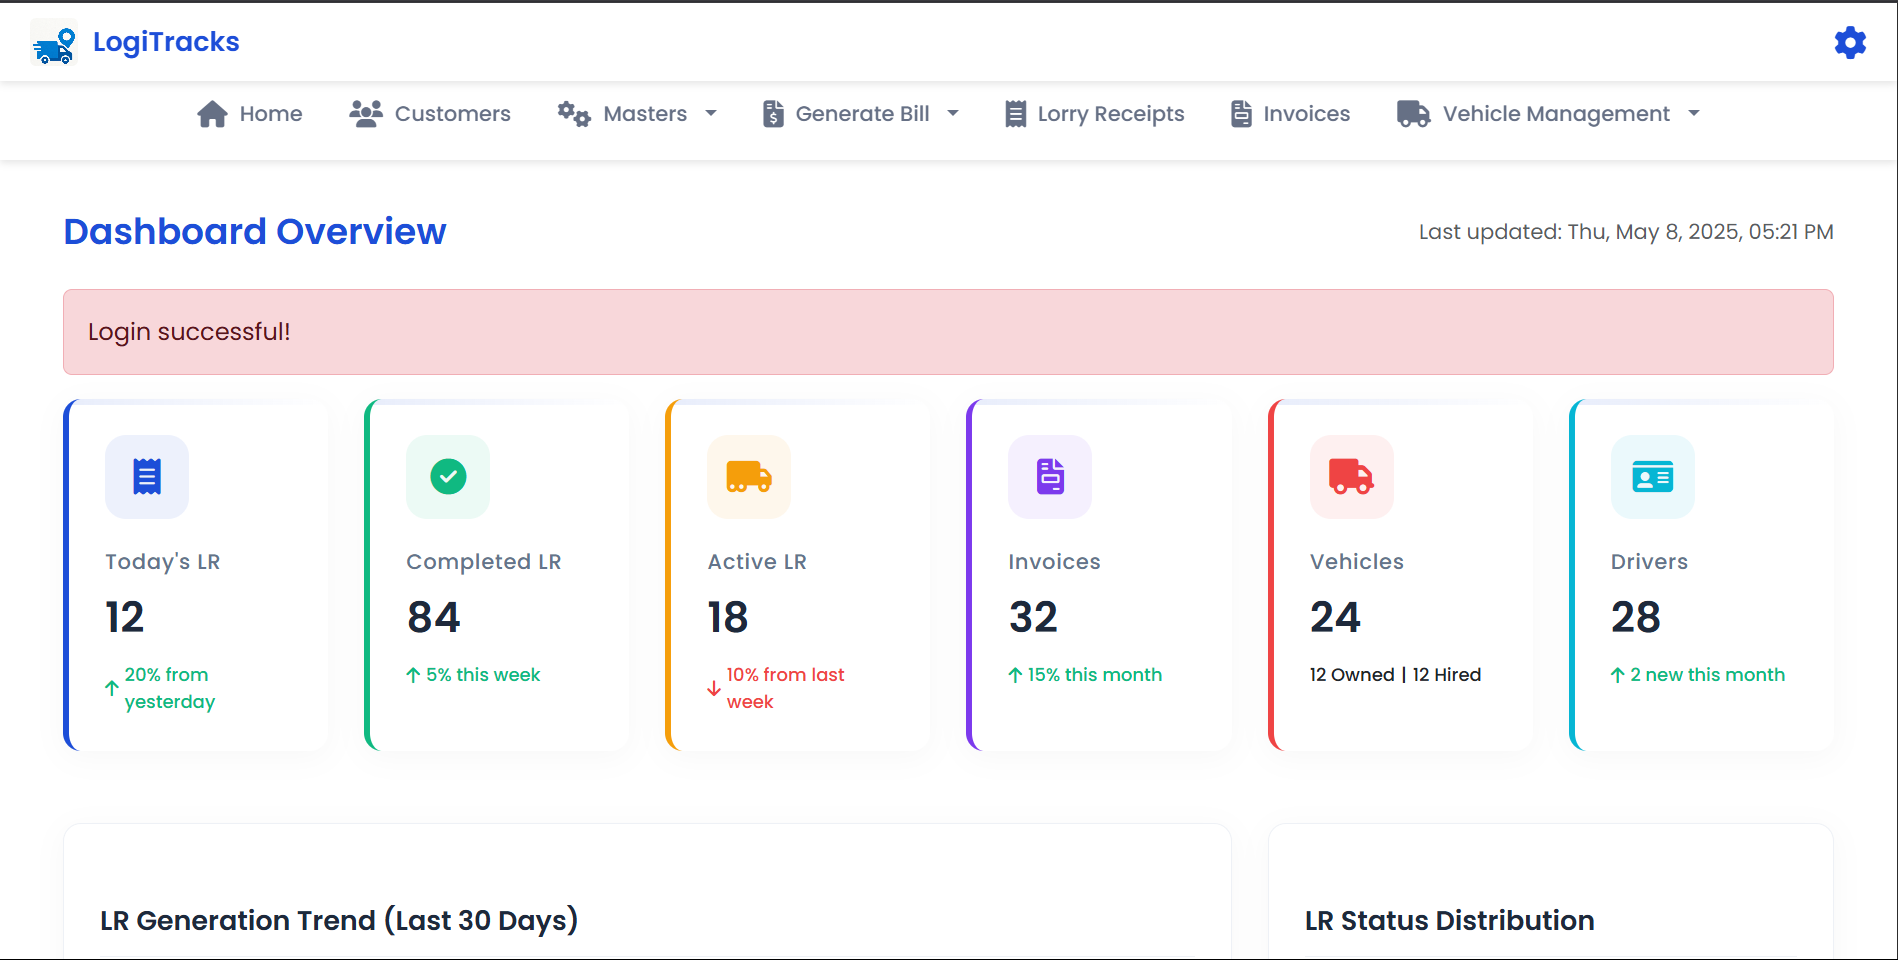The image size is (1898, 960).
Task: Open the Masters menu
Action: point(637,114)
